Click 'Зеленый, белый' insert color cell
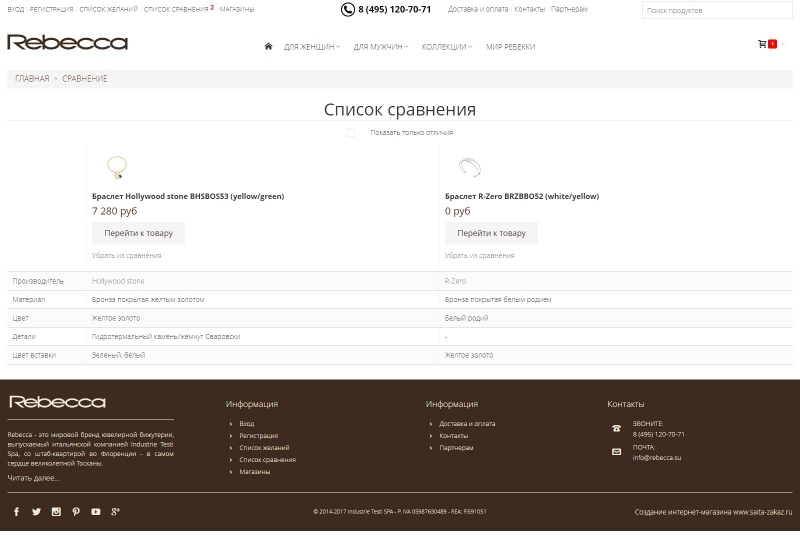This screenshot has height=539, width=800. (x=118, y=355)
